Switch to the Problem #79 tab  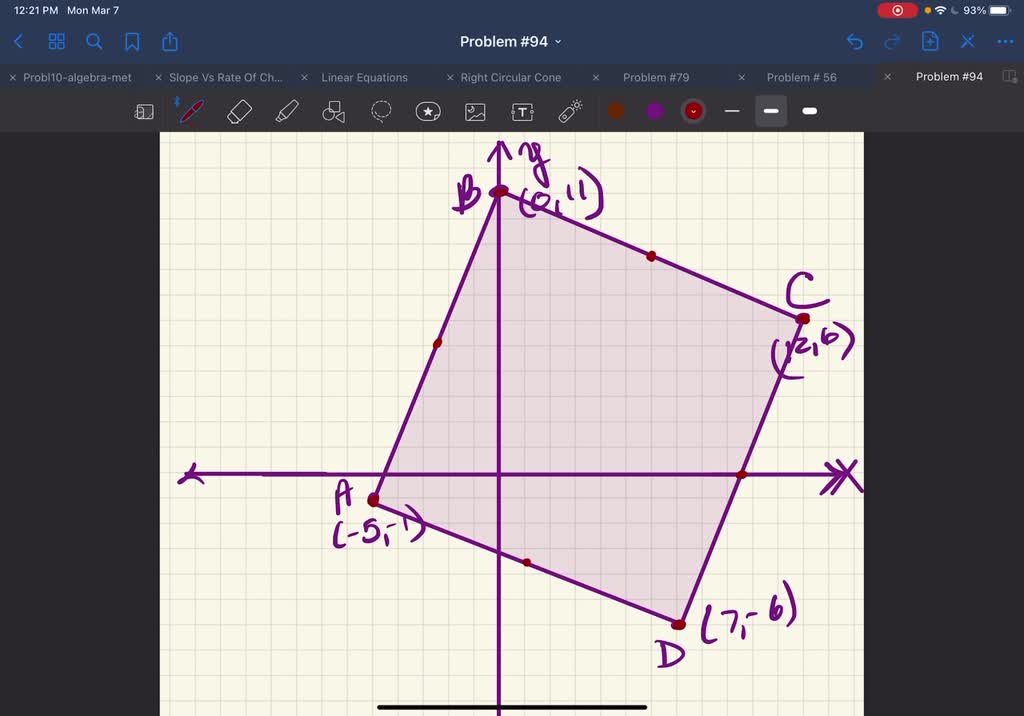tap(656, 77)
